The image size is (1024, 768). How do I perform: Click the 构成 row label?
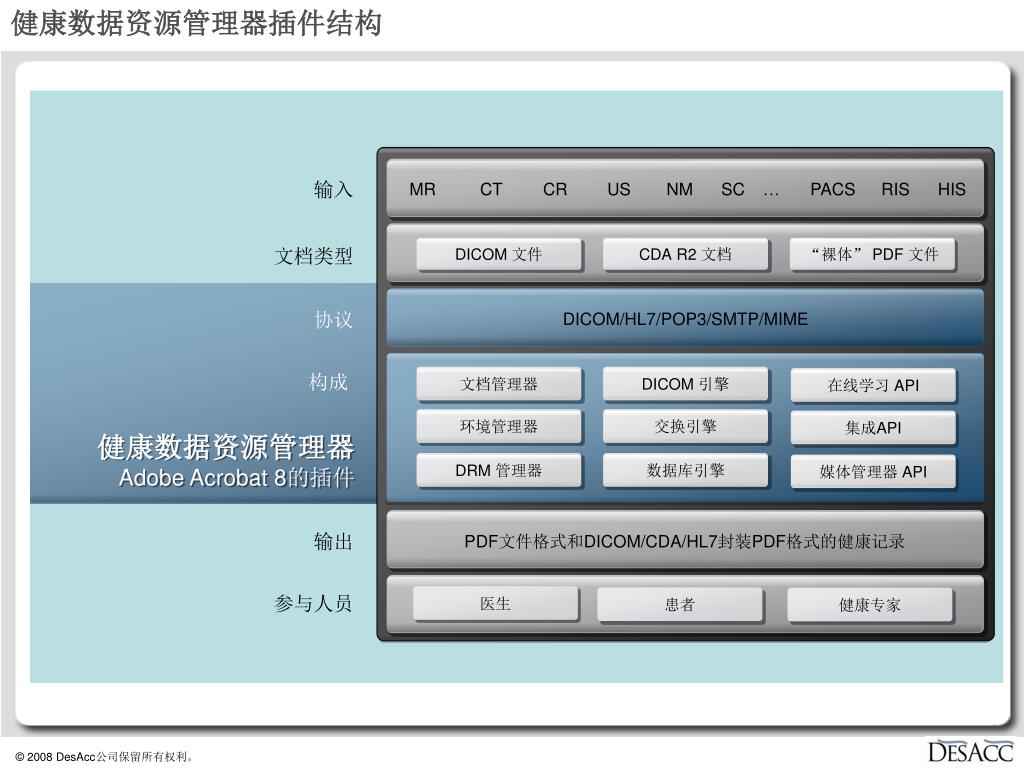328,381
